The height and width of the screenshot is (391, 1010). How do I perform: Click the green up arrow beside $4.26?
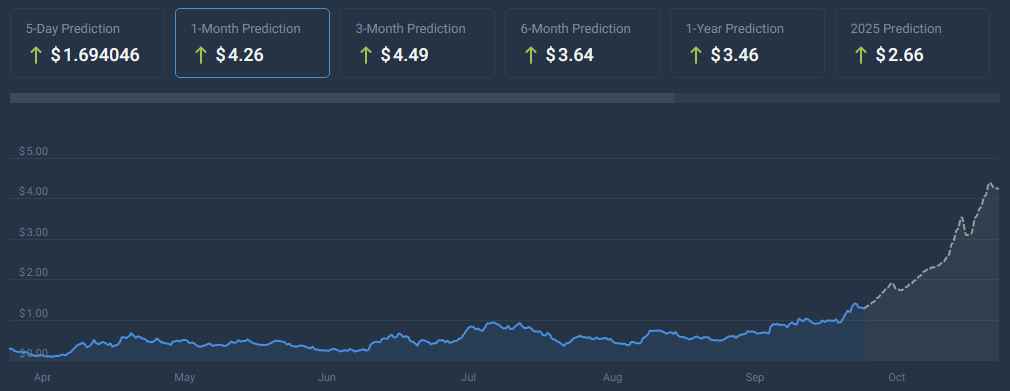[x=200, y=55]
